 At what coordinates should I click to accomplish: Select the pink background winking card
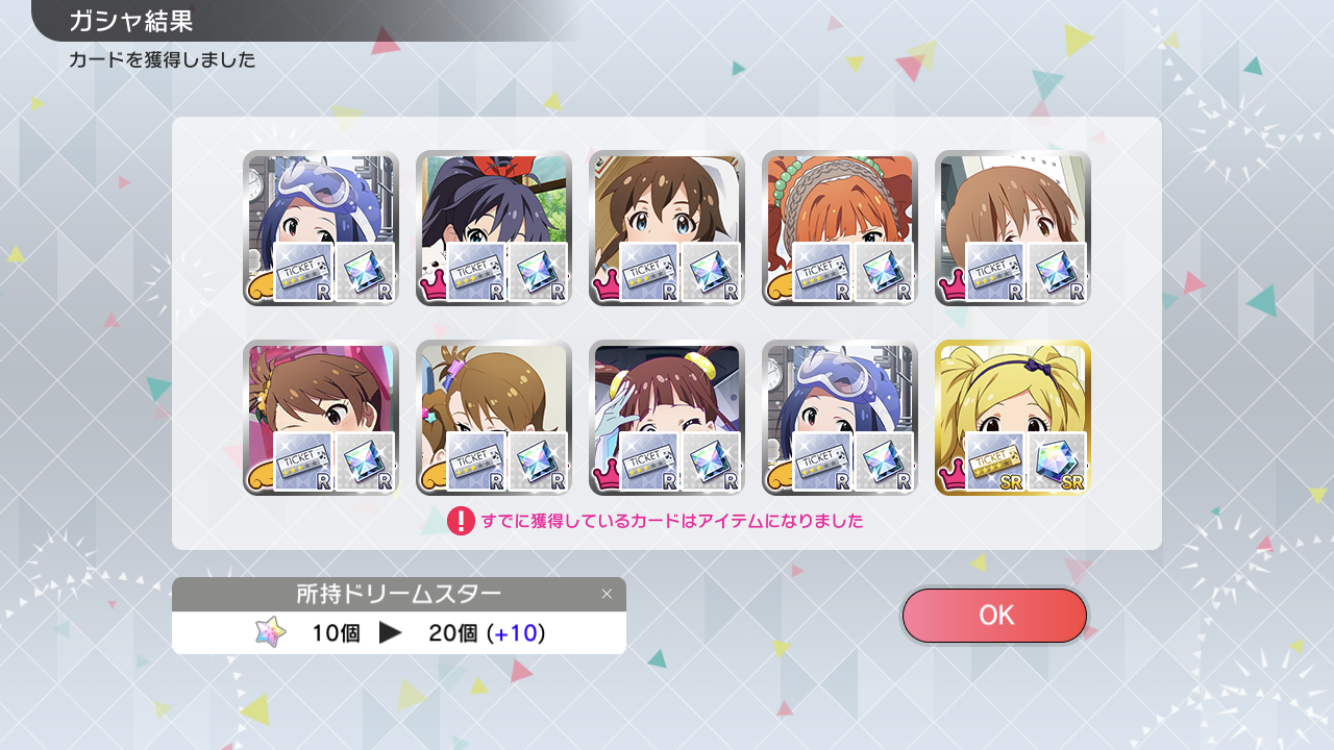tap(321, 418)
